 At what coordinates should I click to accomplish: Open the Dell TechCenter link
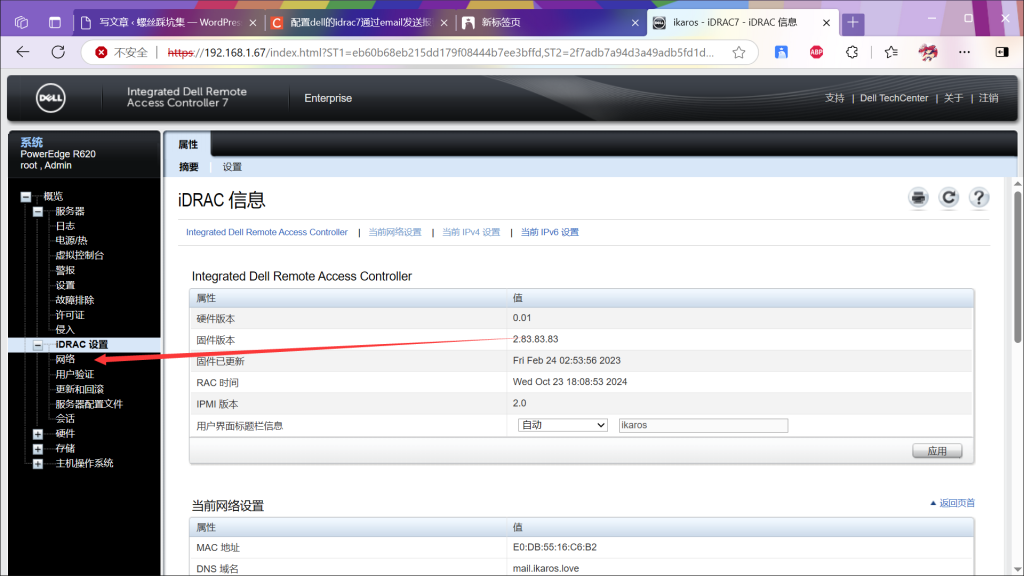click(x=894, y=98)
